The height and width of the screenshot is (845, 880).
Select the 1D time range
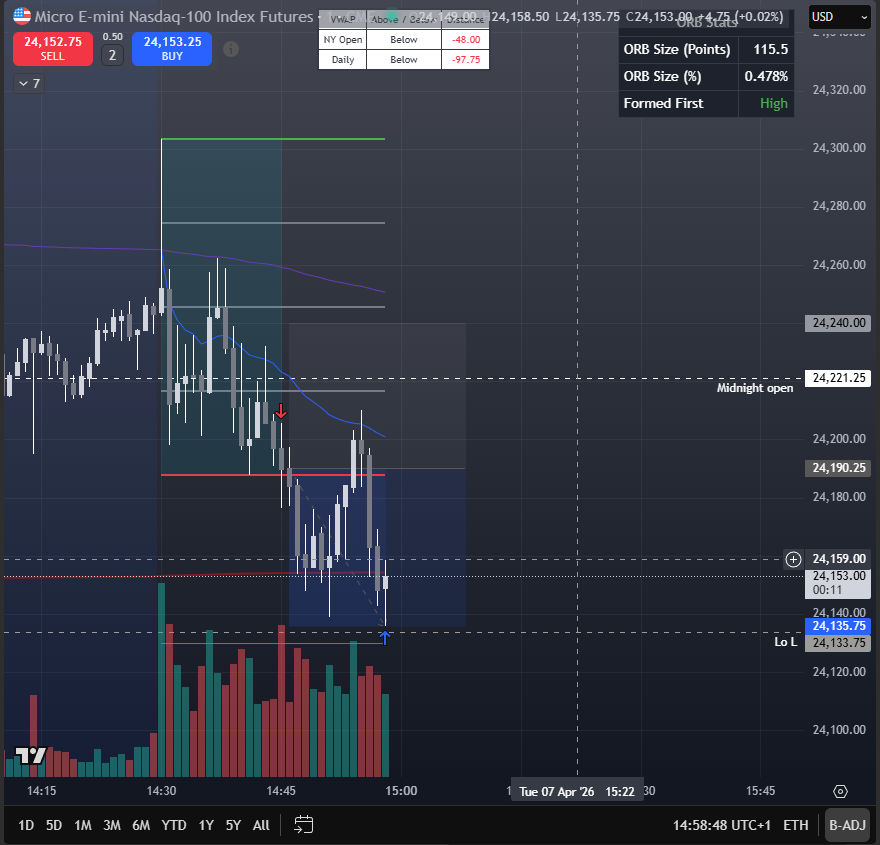coord(26,825)
